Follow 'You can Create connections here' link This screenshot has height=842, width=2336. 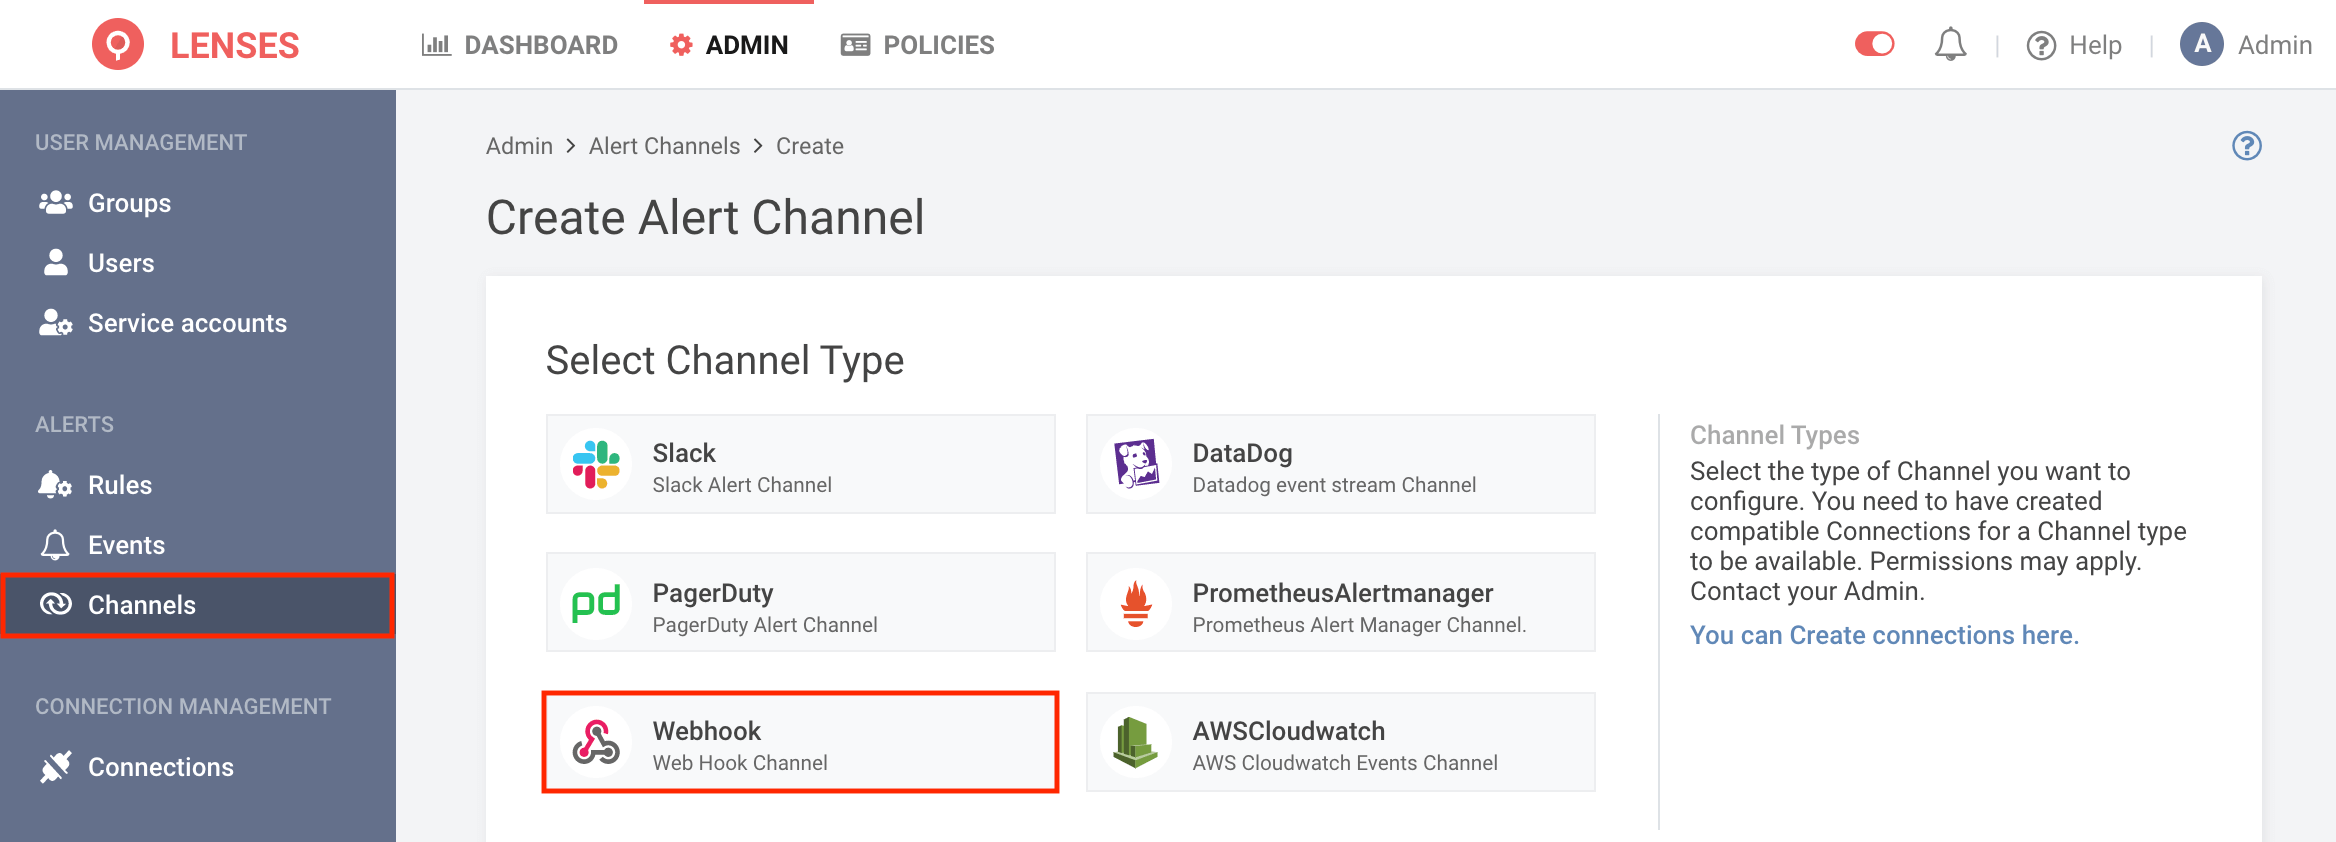point(1884,635)
